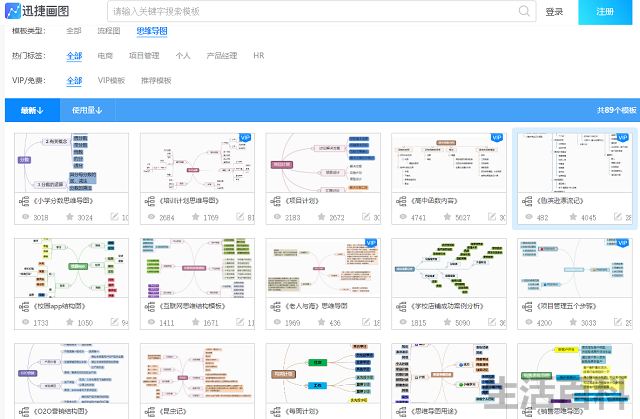Filter by 项目管理 tag
The image size is (640, 419).
click(144, 55)
